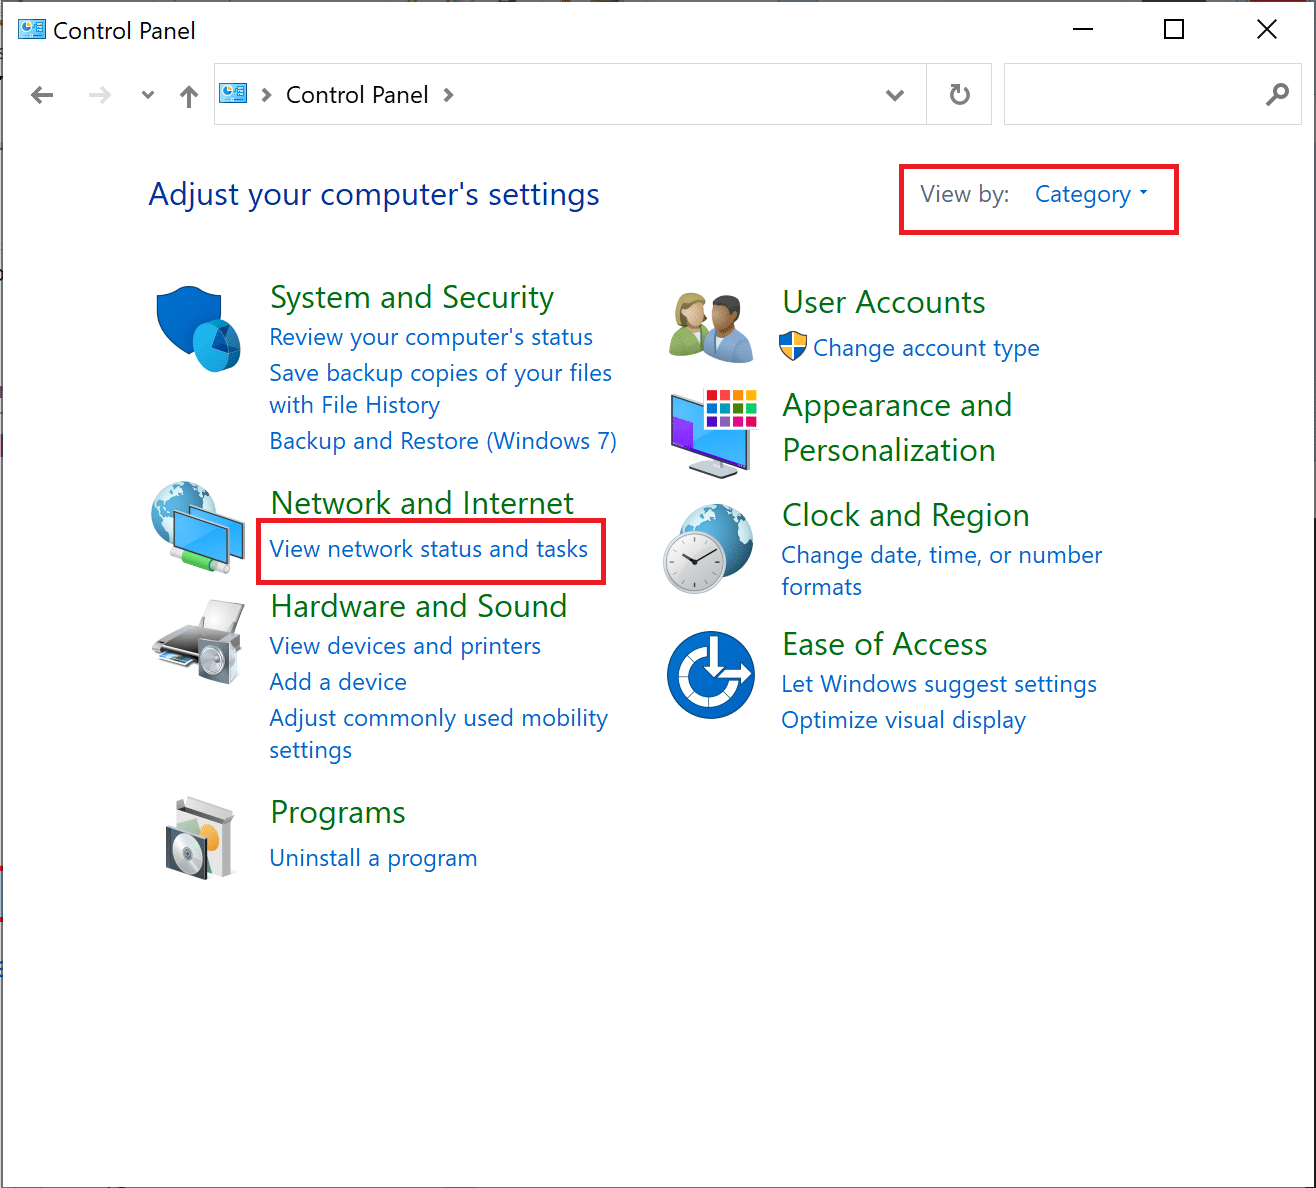Open the Programs heading
Image resolution: width=1316 pixels, height=1188 pixels.
point(338,812)
